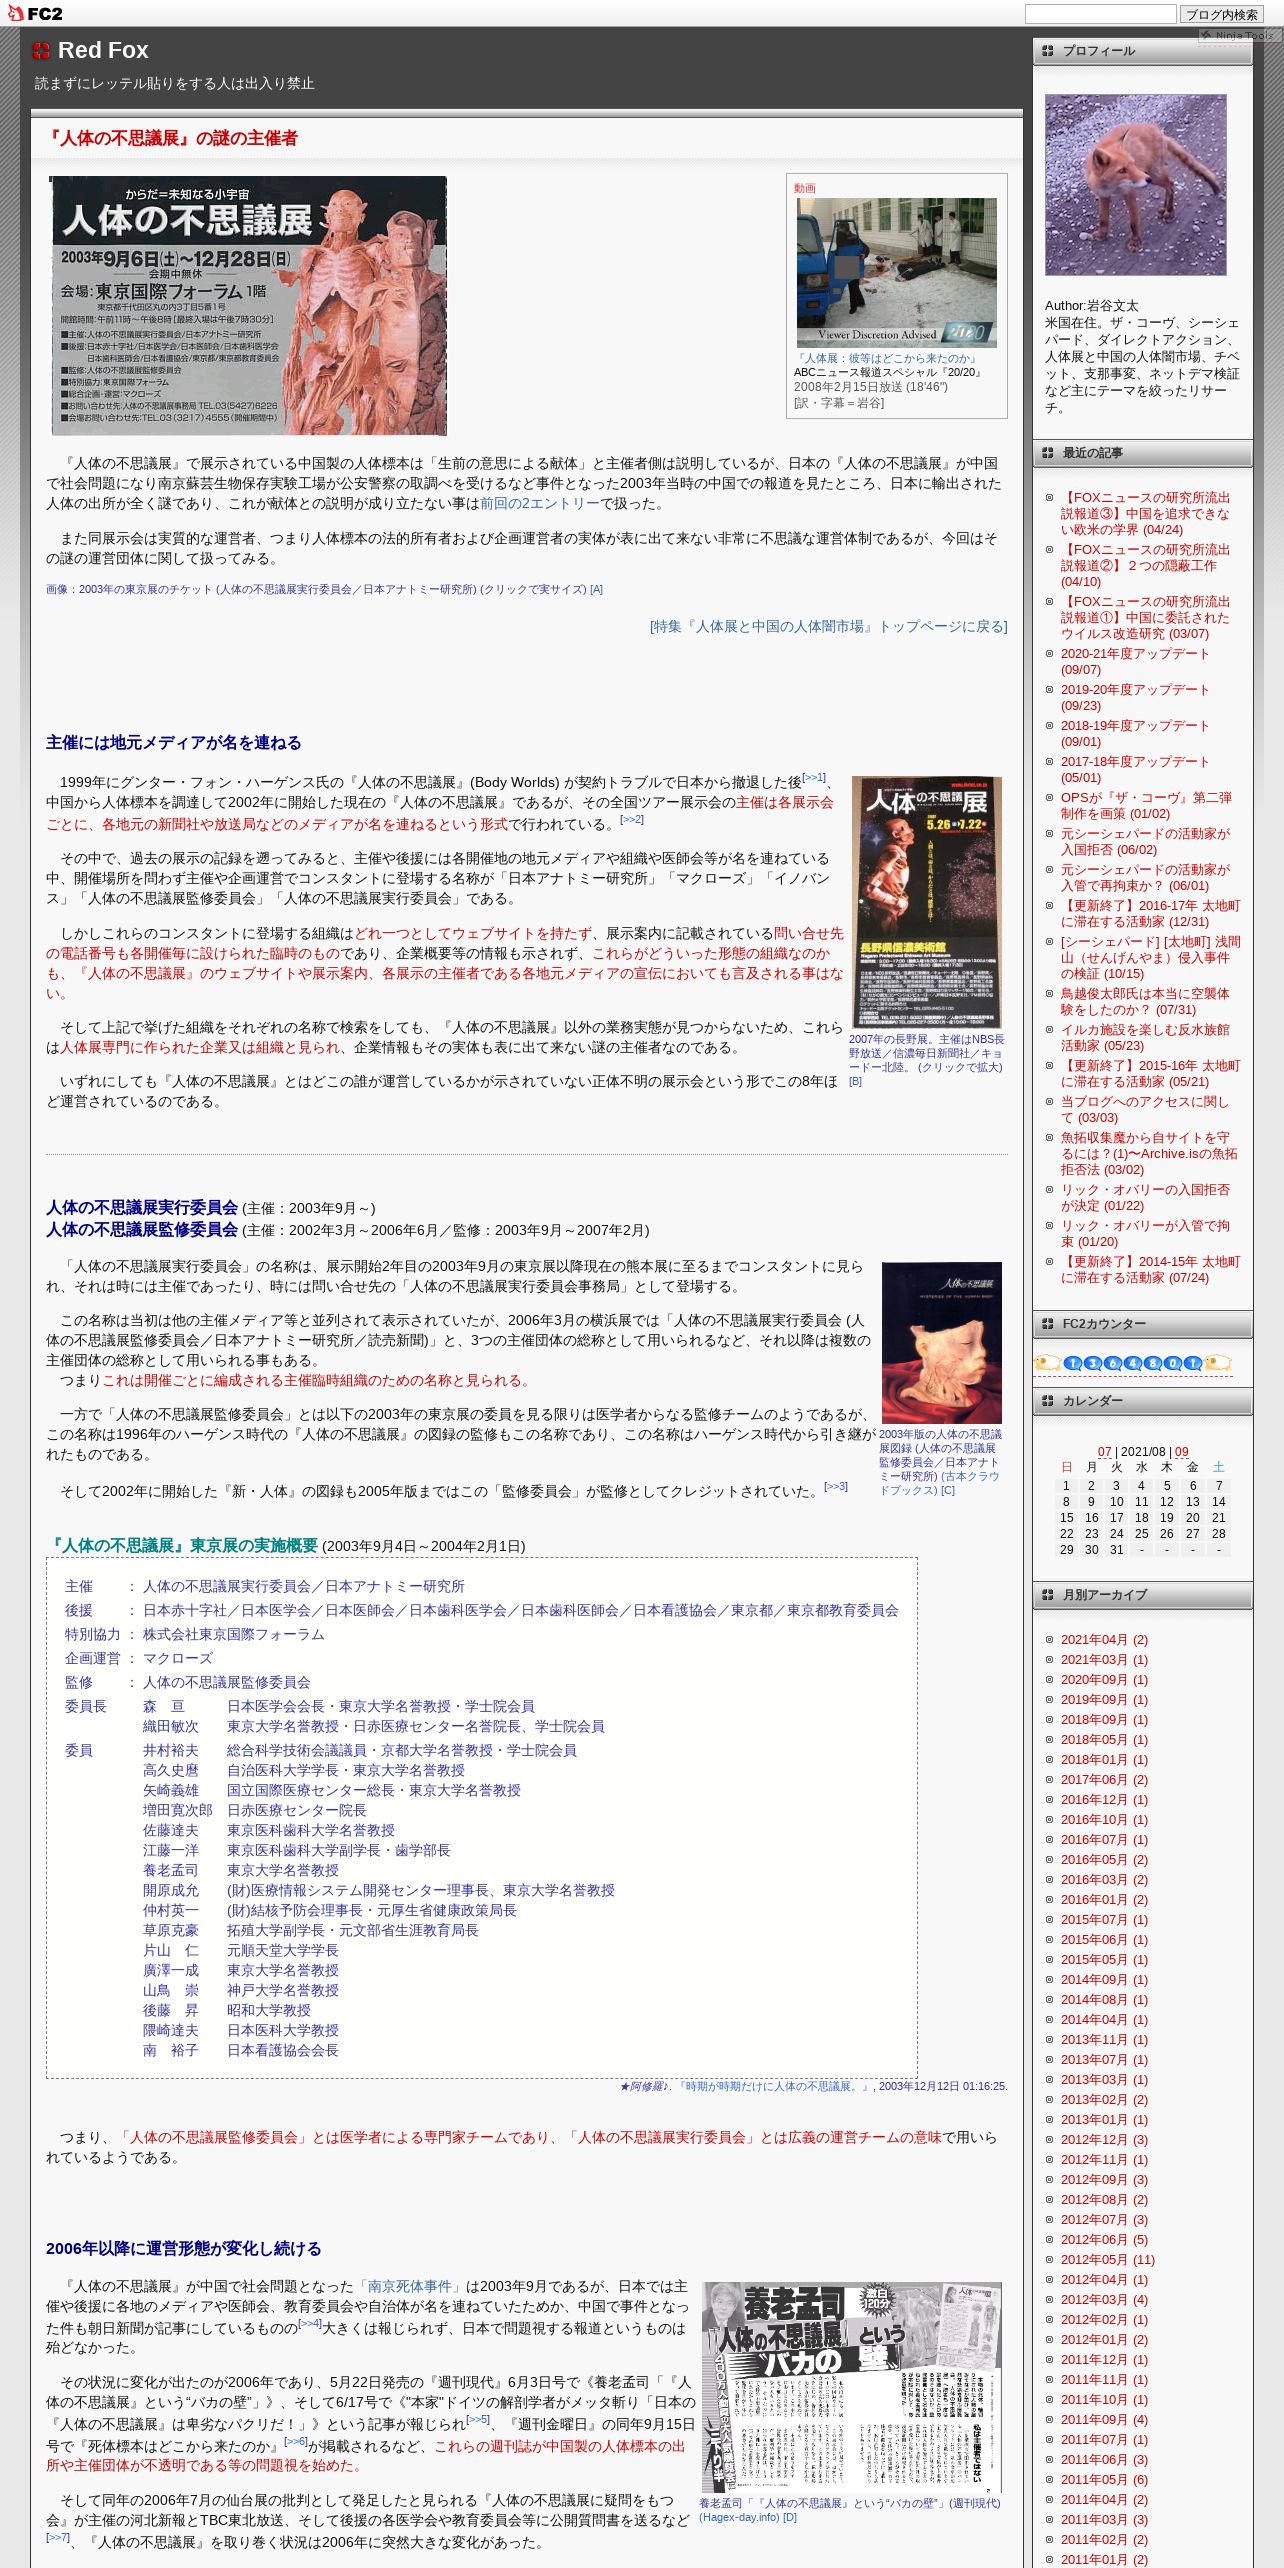Enlarge the 2003 Tokyo exhibition ticket image
Screen dimensions: 1284x2568
point(248,306)
